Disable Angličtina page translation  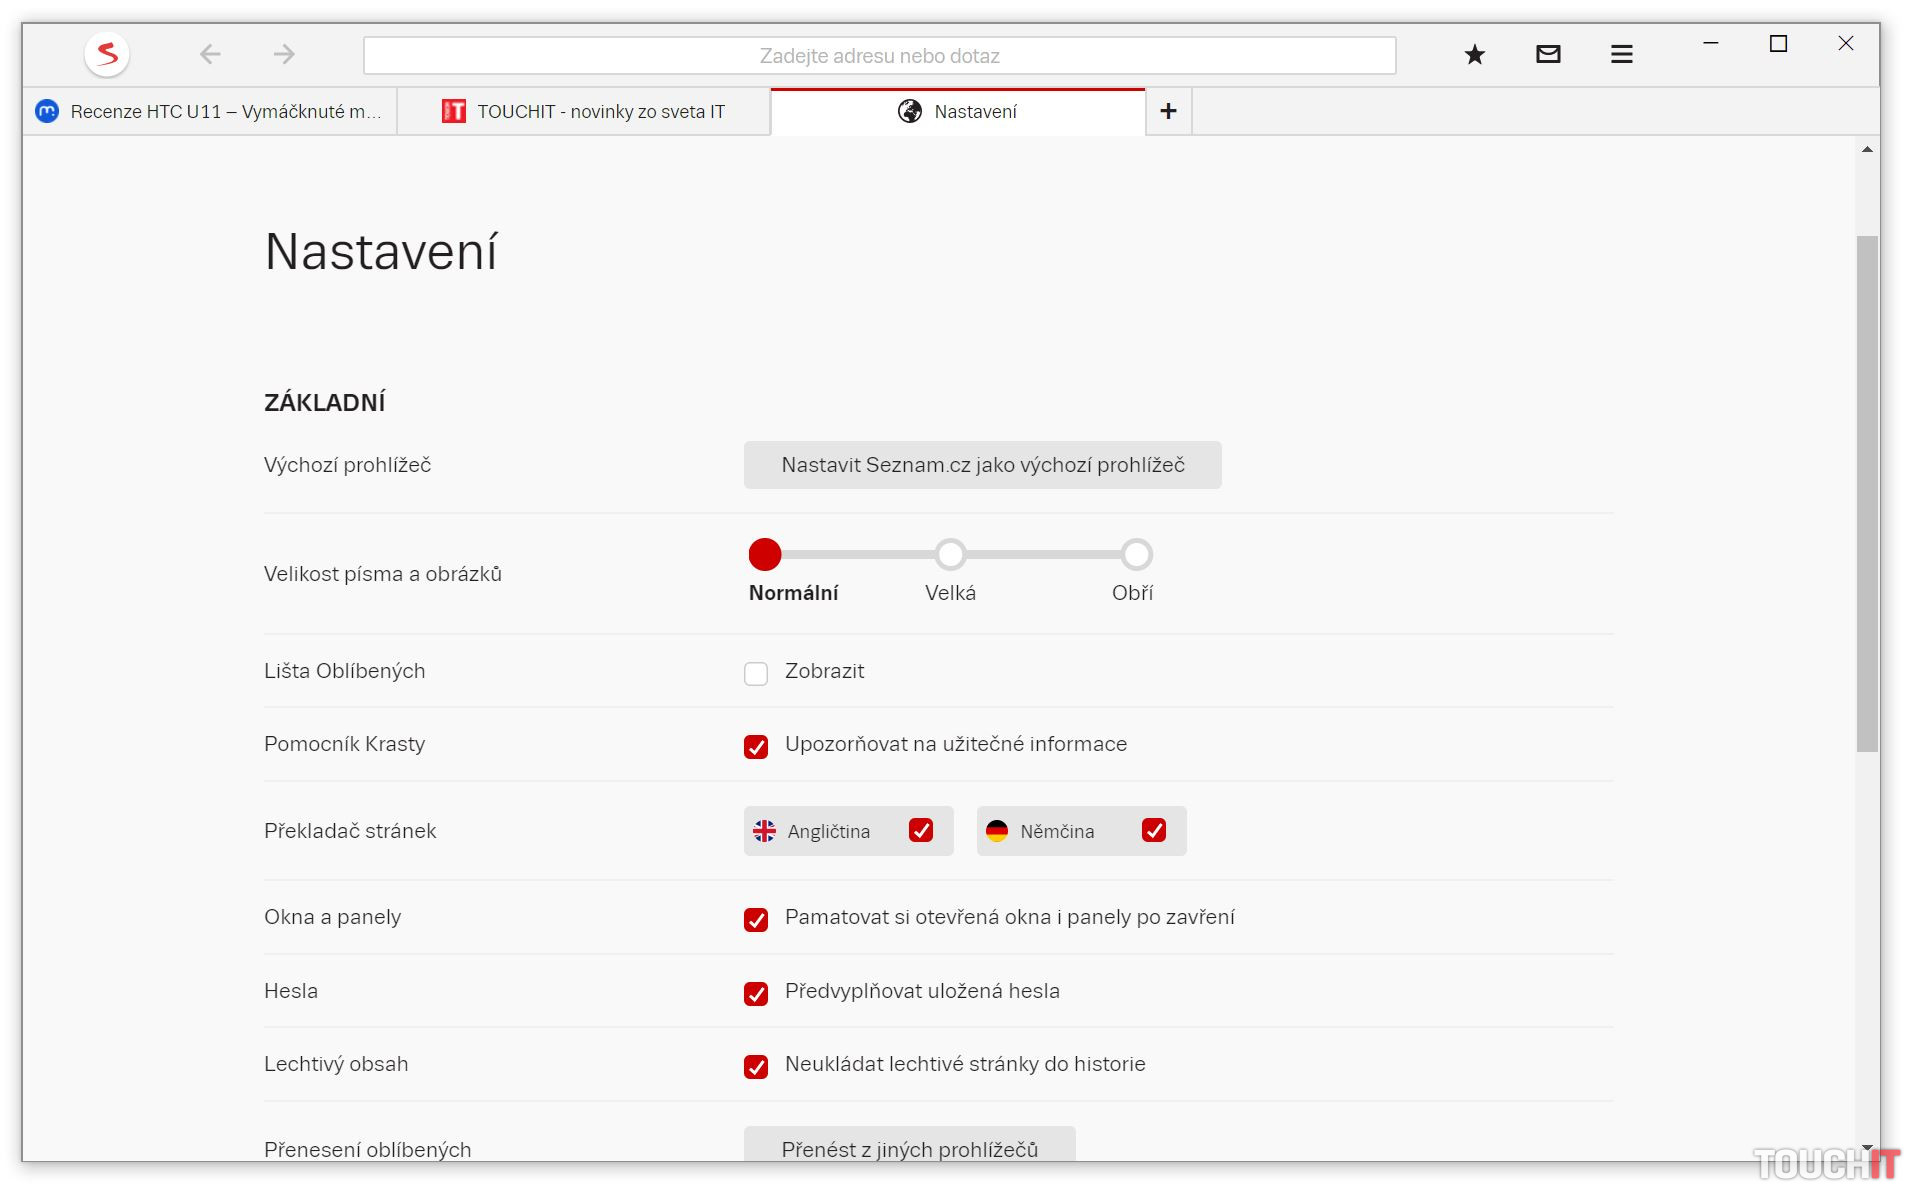coord(921,831)
